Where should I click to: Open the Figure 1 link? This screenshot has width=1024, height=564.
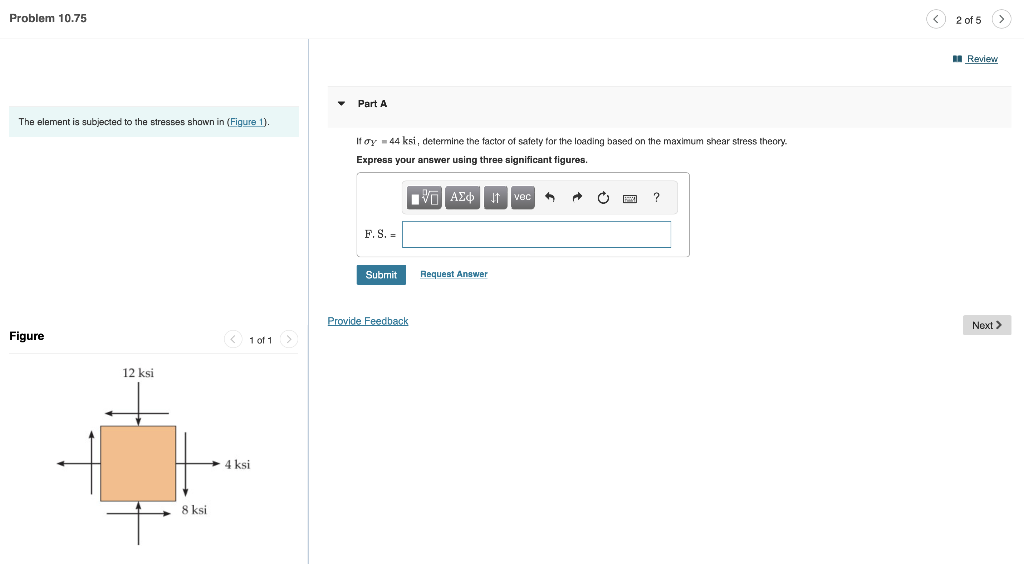246,122
